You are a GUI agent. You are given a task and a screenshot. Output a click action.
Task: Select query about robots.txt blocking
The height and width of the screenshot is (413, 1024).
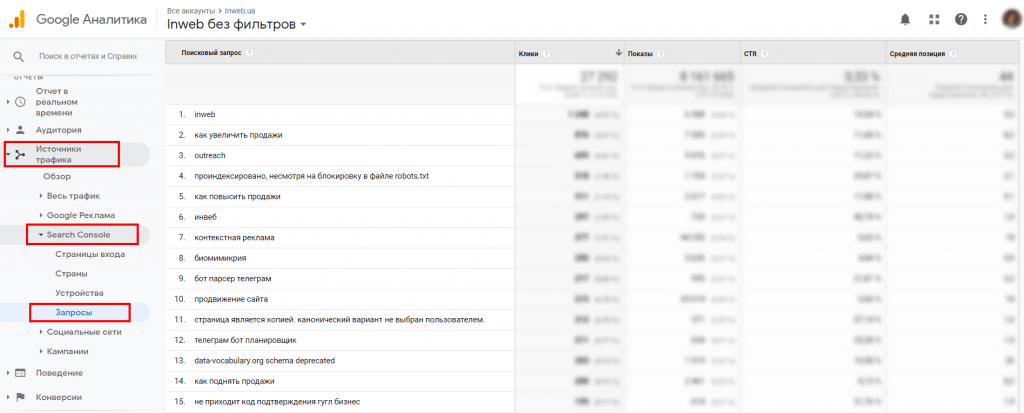312,176
